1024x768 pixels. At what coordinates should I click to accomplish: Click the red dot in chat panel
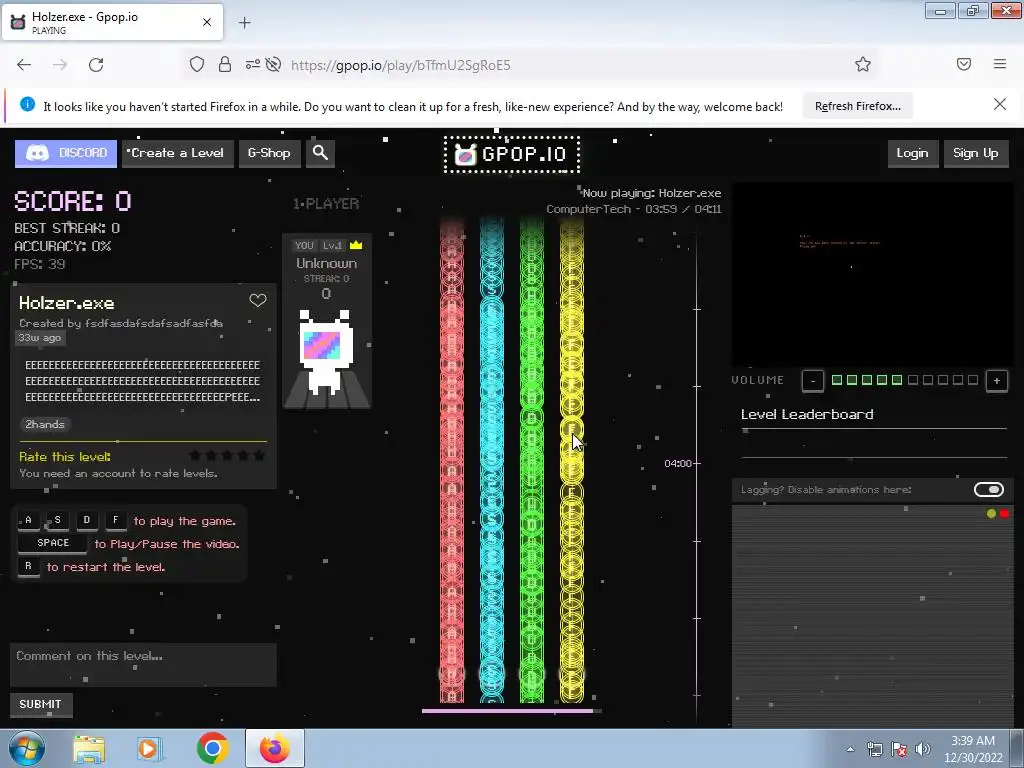[x=1004, y=514]
